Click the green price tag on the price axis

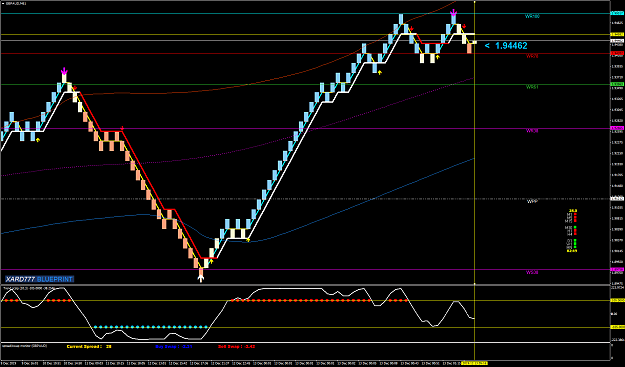617,84
